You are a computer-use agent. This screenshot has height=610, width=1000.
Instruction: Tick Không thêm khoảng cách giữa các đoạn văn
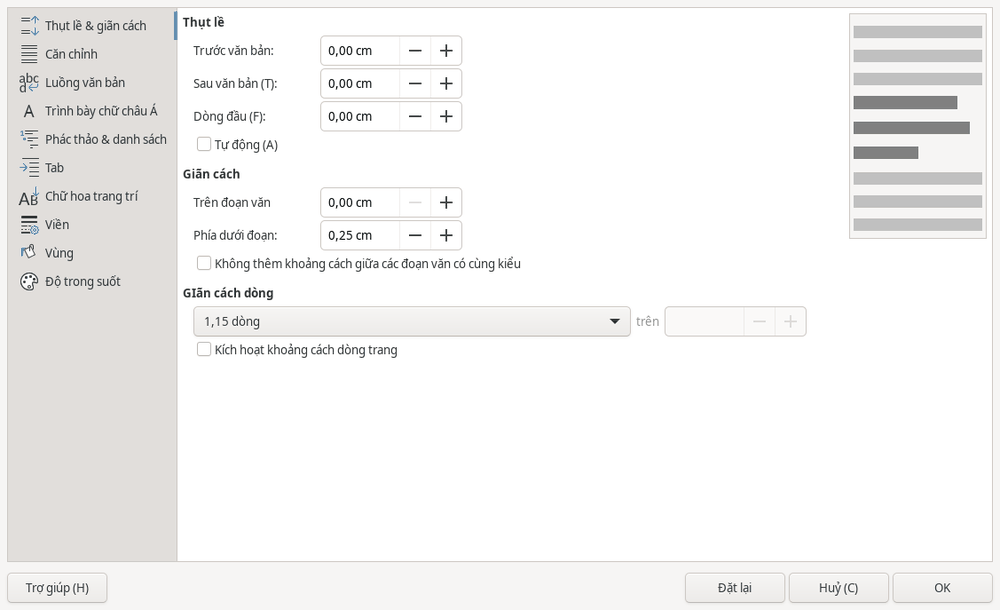(x=204, y=263)
